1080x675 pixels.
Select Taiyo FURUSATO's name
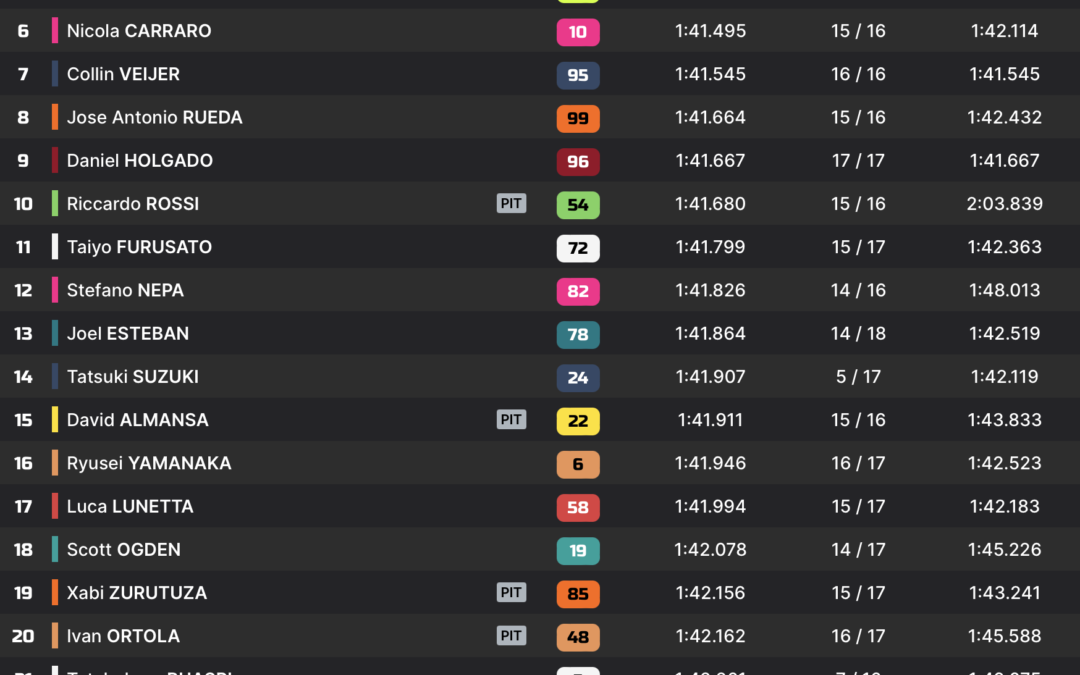(x=139, y=247)
